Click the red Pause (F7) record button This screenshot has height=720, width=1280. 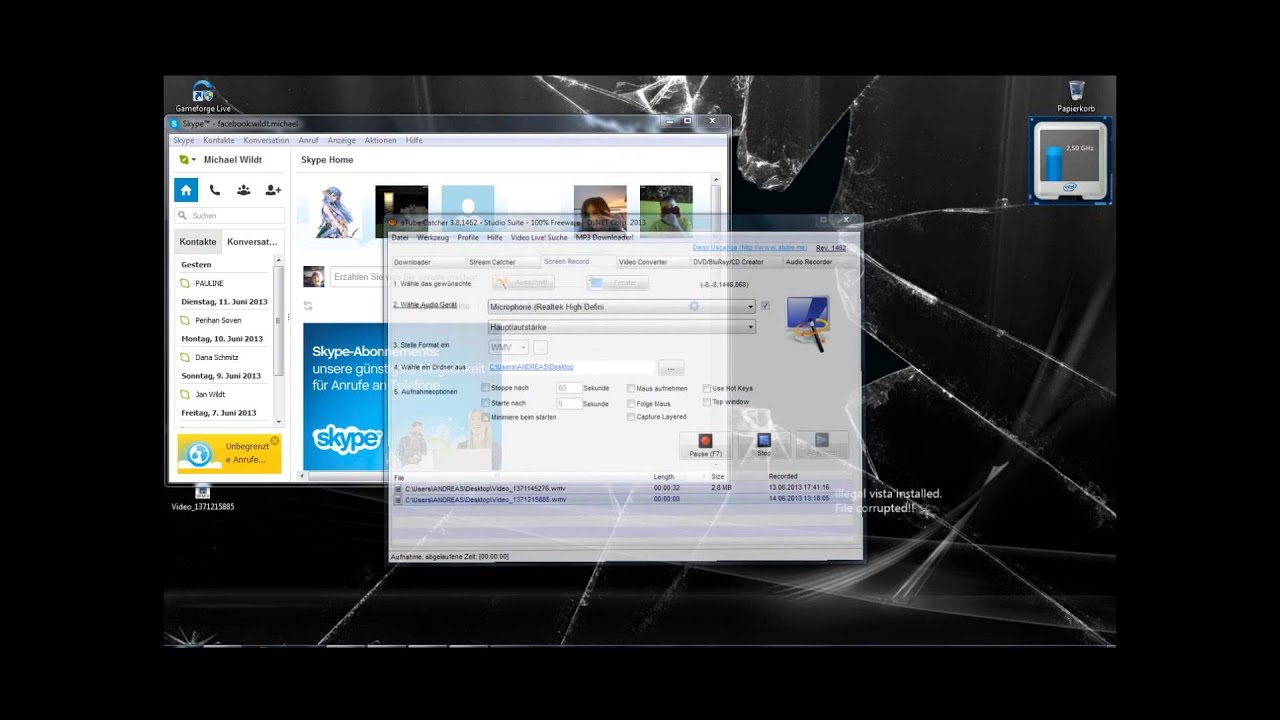tap(705, 445)
